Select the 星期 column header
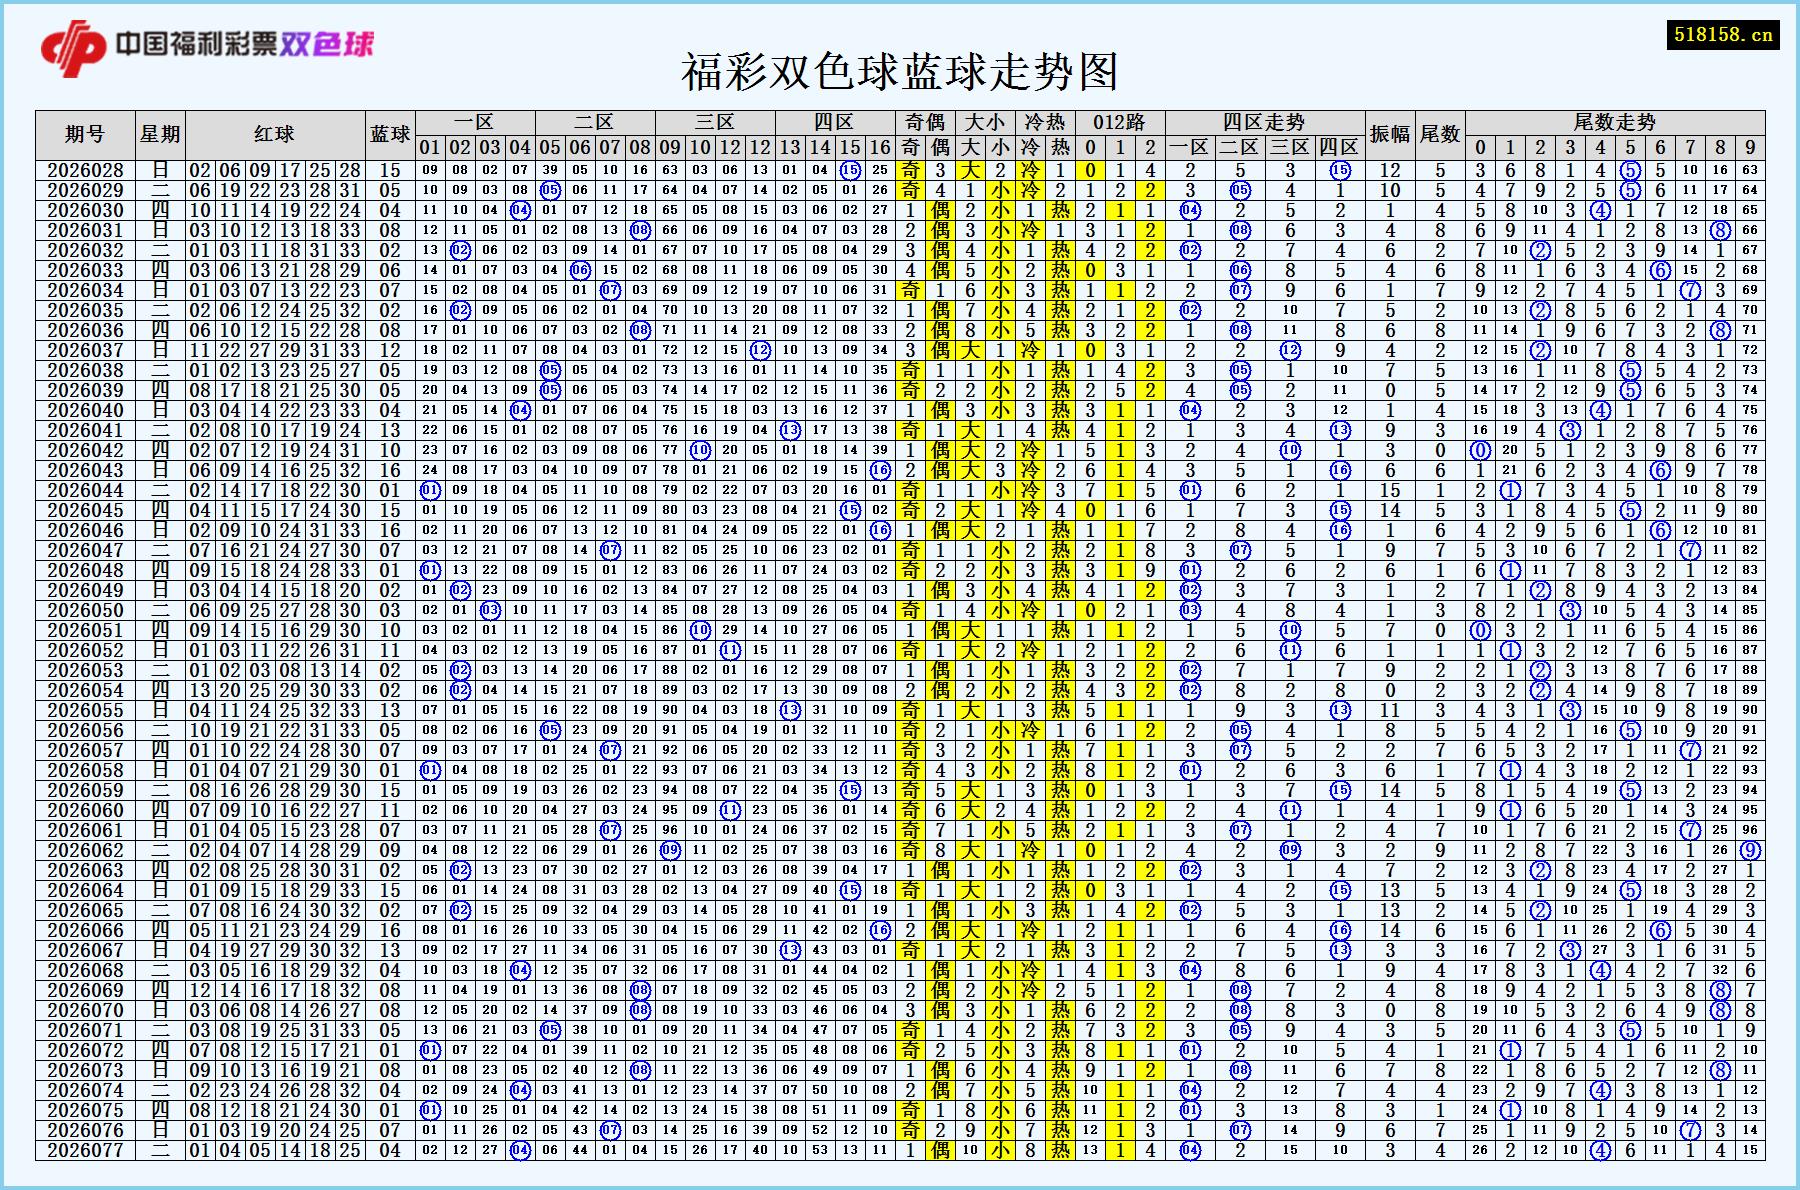The width and height of the screenshot is (1800, 1190). (x=160, y=135)
